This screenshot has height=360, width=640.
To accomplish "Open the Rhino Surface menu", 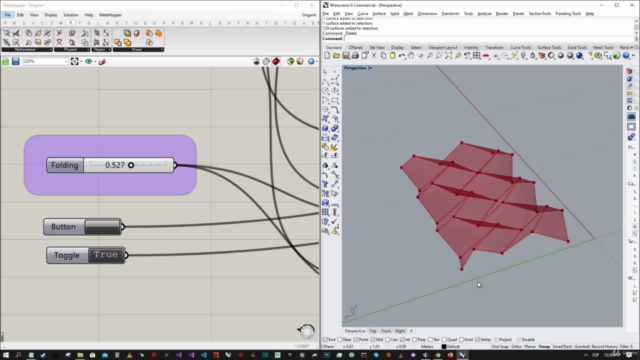I will coord(379,14).
